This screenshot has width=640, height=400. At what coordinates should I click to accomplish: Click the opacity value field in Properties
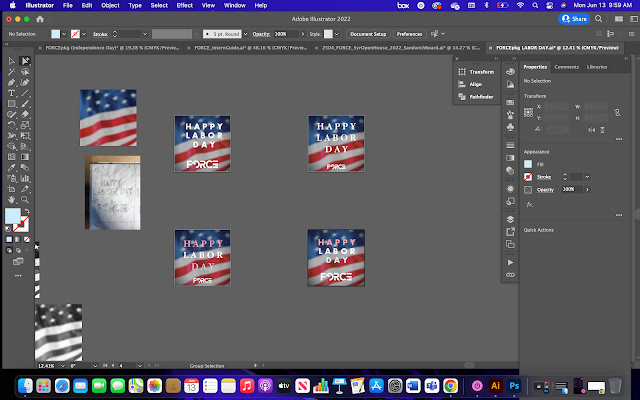tap(571, 189)
